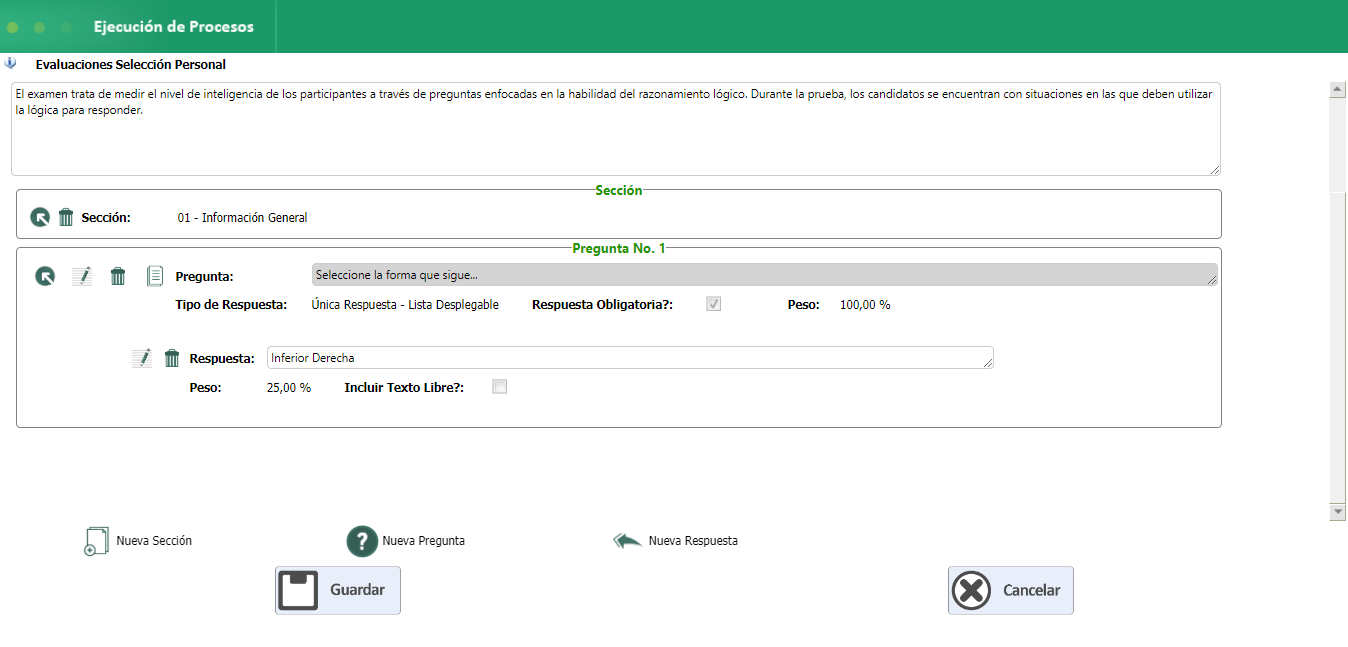
Task: Add a new section via Nueva Sección icon
Action: click(x=95, y=541)
